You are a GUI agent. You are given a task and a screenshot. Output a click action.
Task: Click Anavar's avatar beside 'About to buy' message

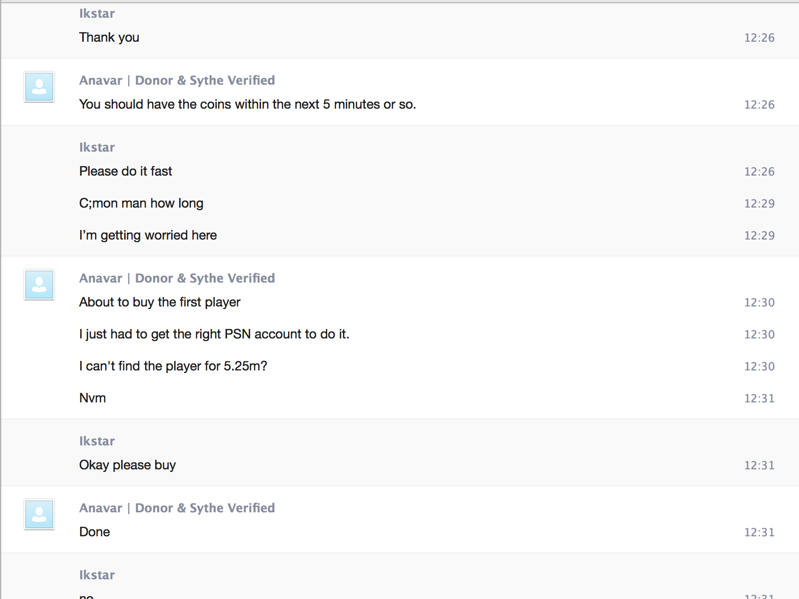click(39, 285)
